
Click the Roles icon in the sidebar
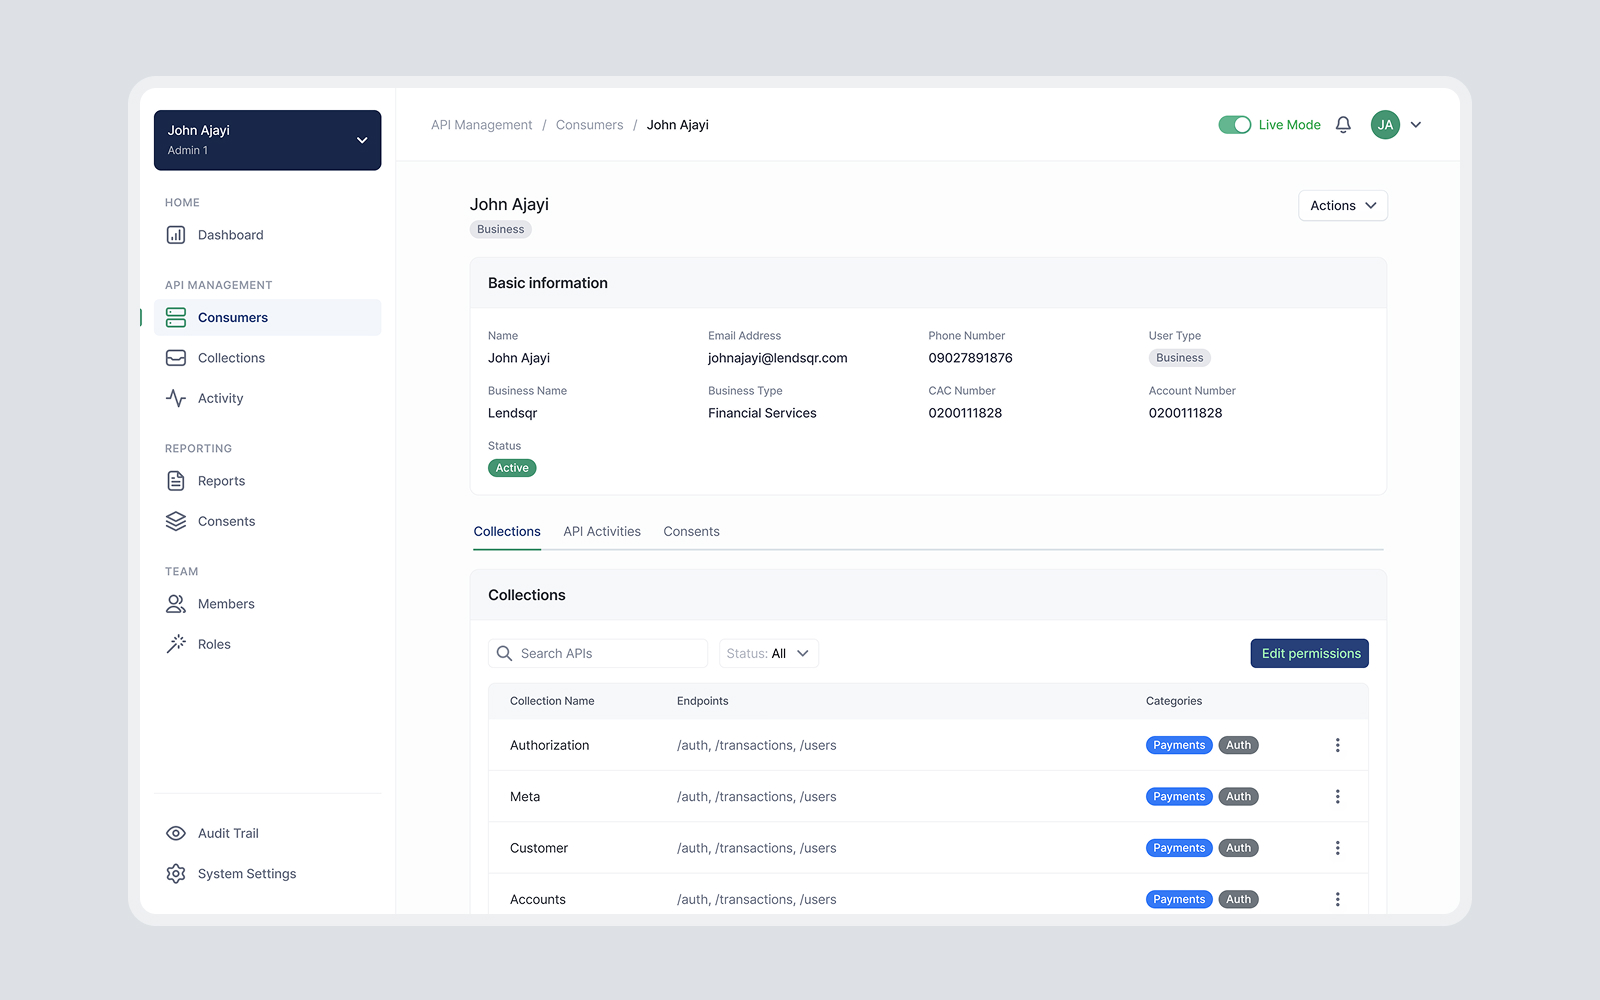click(175, 643)
